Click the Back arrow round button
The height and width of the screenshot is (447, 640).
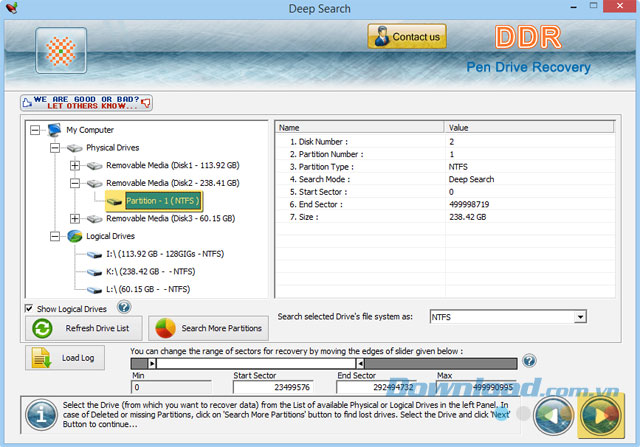[x=554, y=416]
